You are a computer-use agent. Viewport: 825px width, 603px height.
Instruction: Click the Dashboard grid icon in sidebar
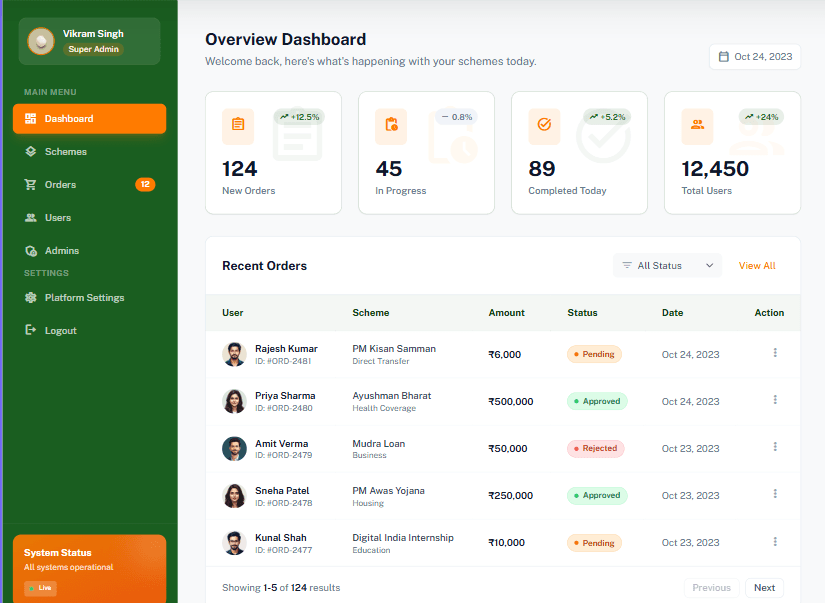coord(31,118)
